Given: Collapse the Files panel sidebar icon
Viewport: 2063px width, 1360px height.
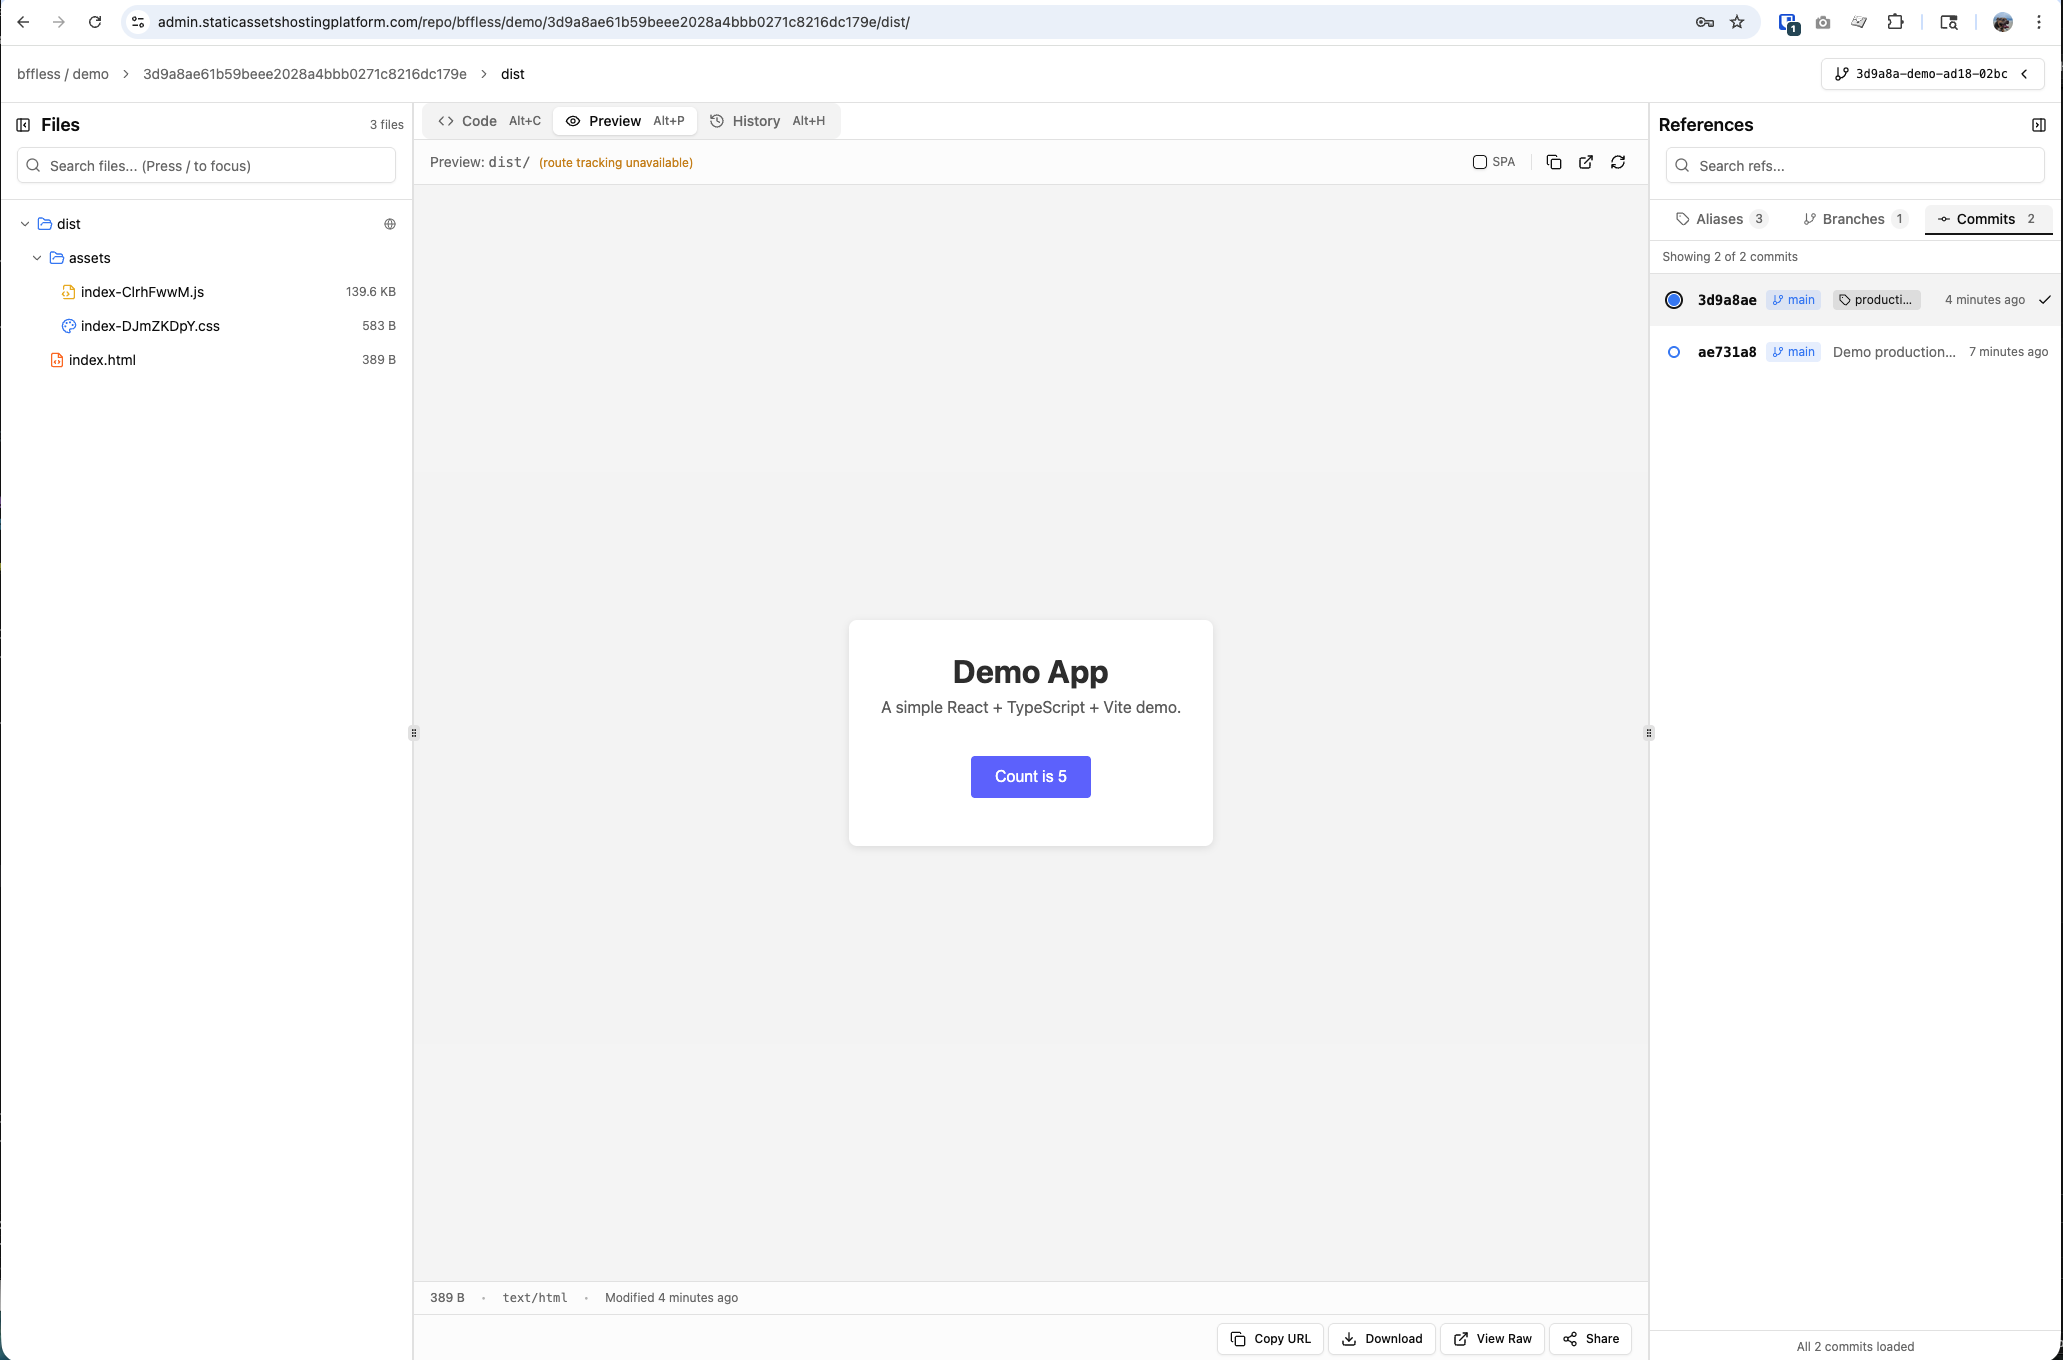Looking at the screenshot, I should pos(23,125).
